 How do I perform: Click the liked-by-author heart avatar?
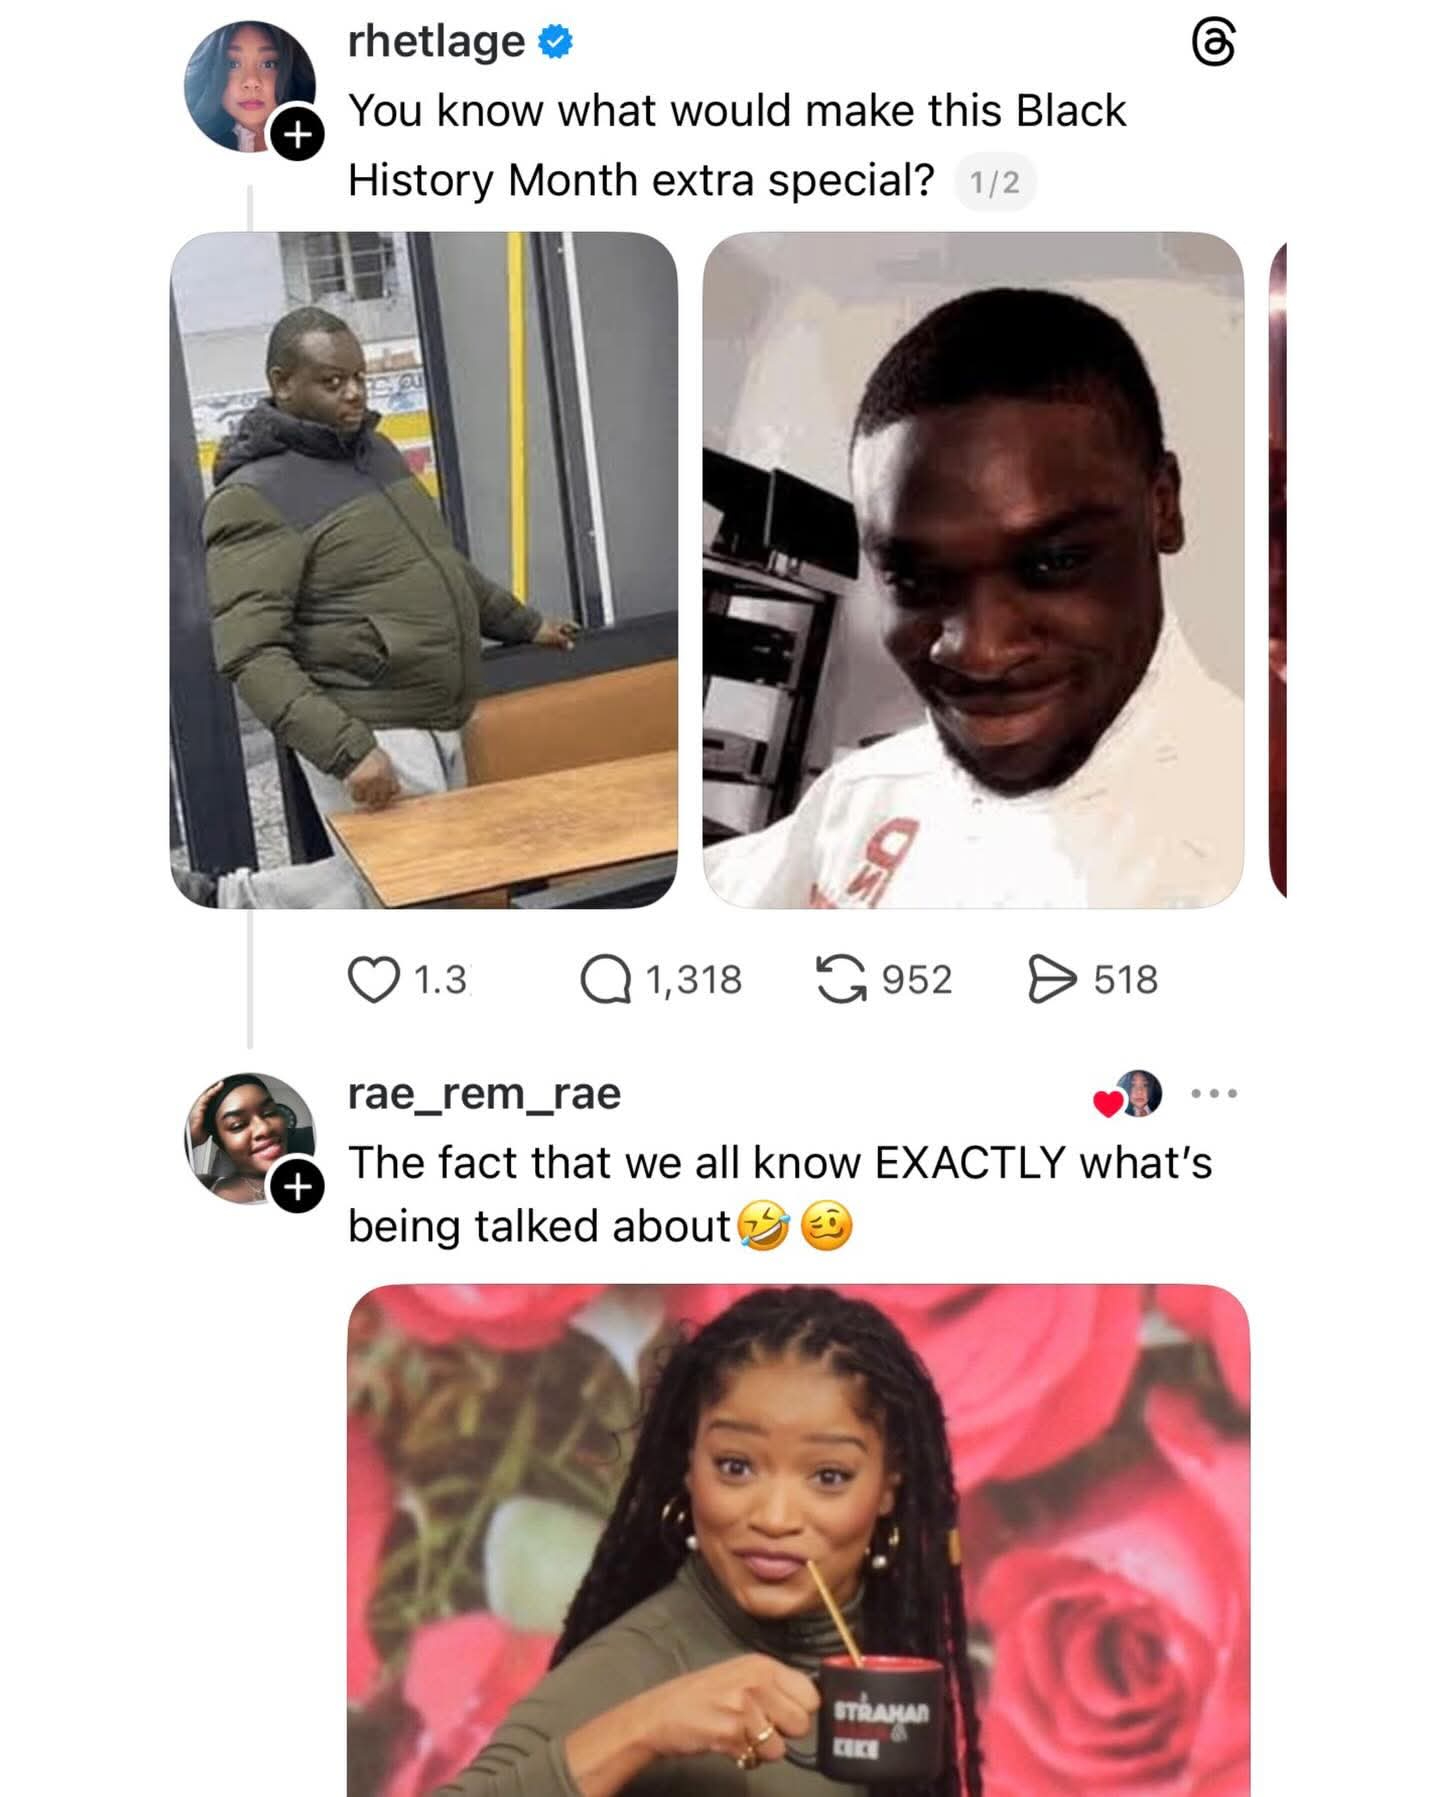pos(1129,1094)
